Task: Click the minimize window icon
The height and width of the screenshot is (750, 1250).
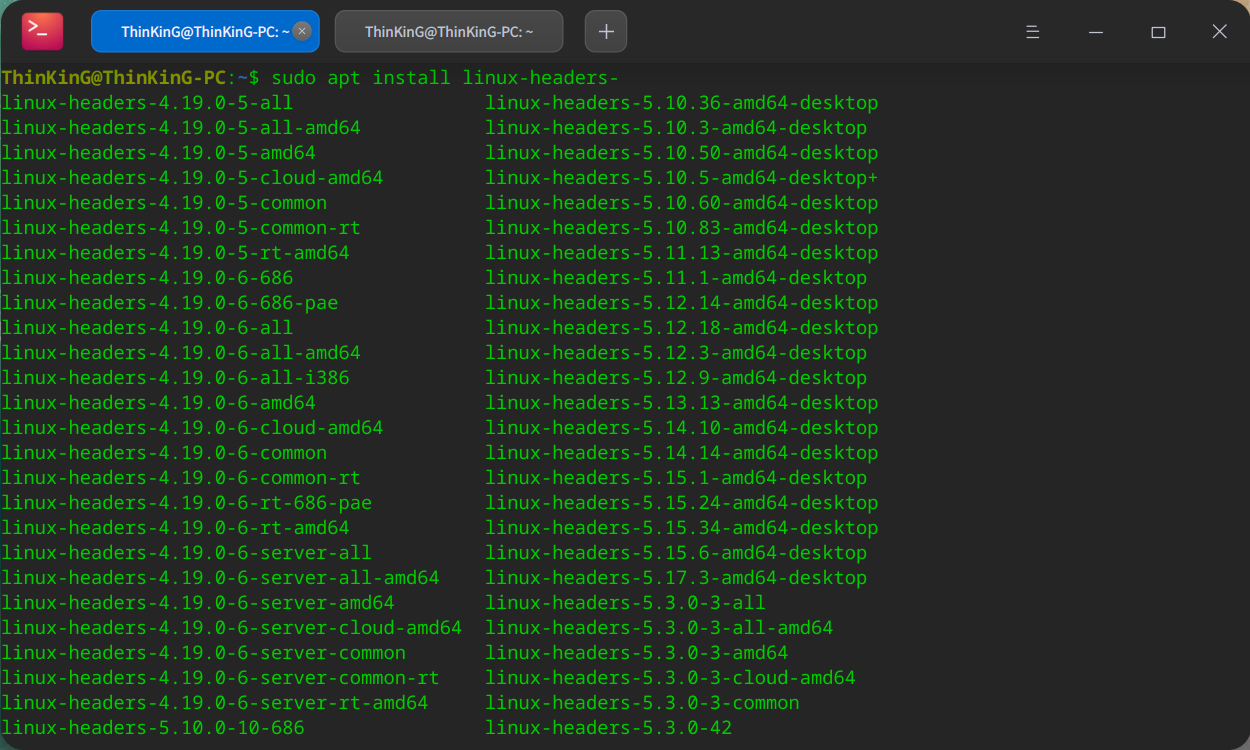Action: 1096,31
